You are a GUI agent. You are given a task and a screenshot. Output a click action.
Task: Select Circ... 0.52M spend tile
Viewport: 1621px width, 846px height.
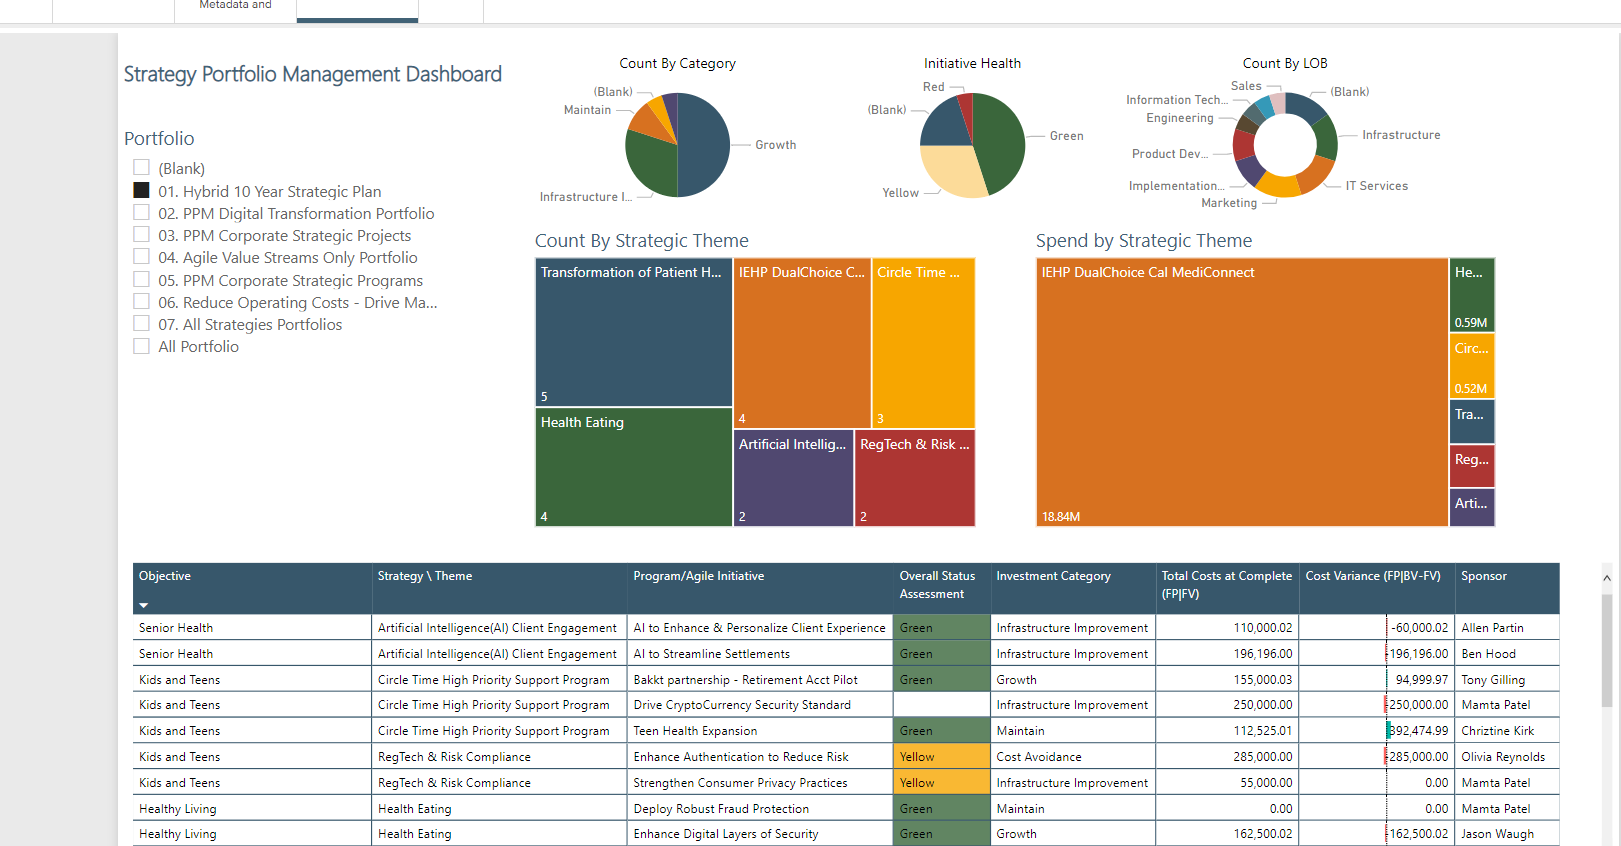click(x=1472, y=365)
